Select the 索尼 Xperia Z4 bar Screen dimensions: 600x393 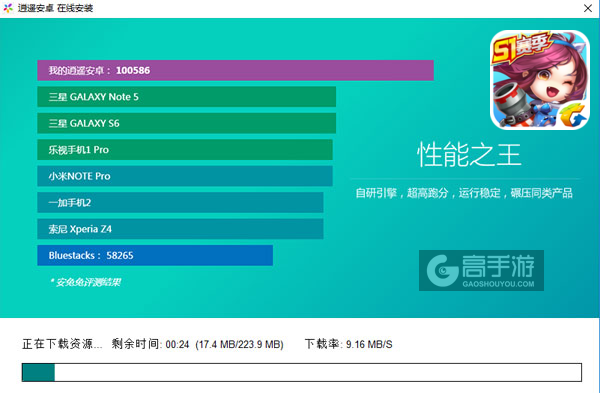pos(180,229)
